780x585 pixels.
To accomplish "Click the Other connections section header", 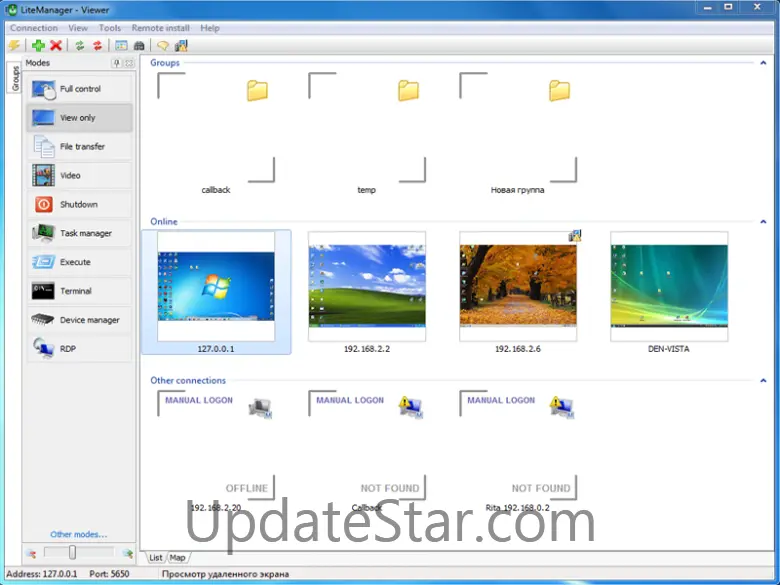I will 188,380.
